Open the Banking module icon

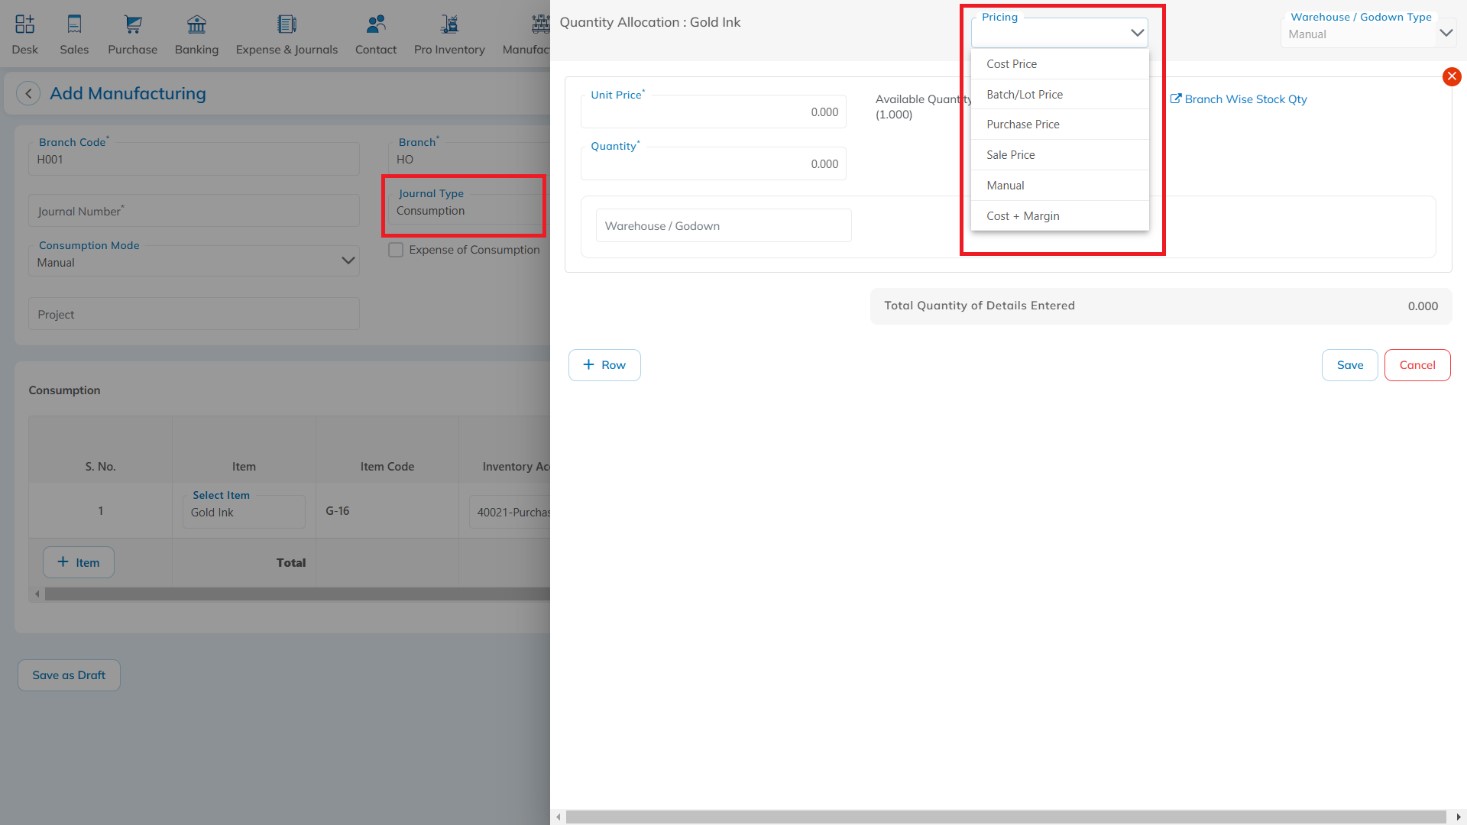click(196, 24)
